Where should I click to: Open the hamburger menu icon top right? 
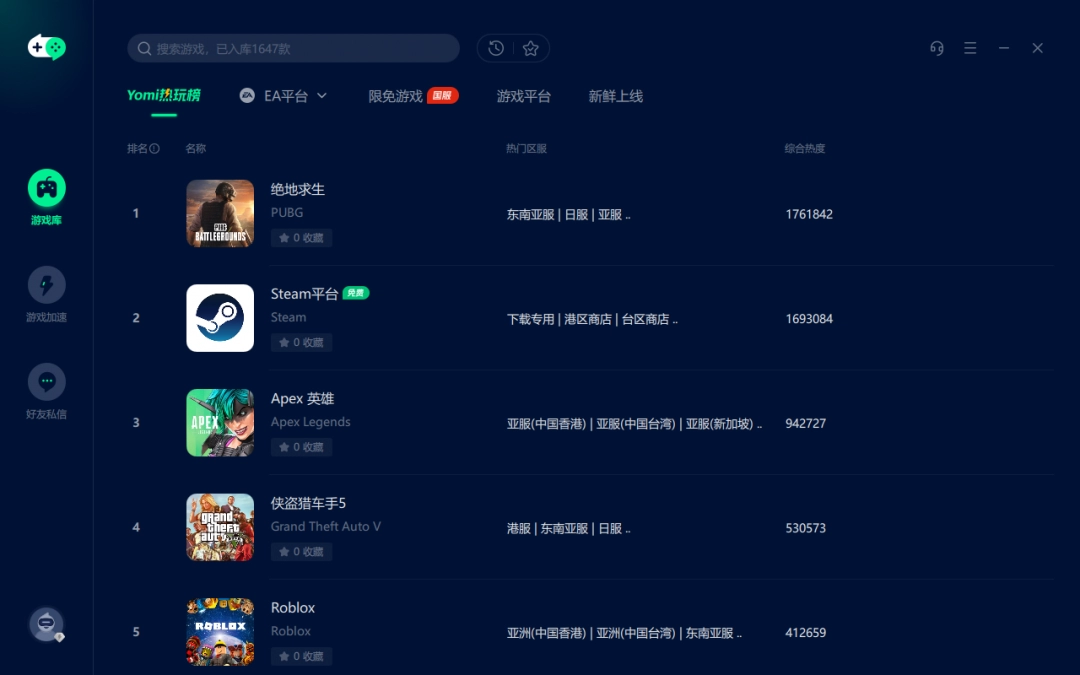coord(970,47)
